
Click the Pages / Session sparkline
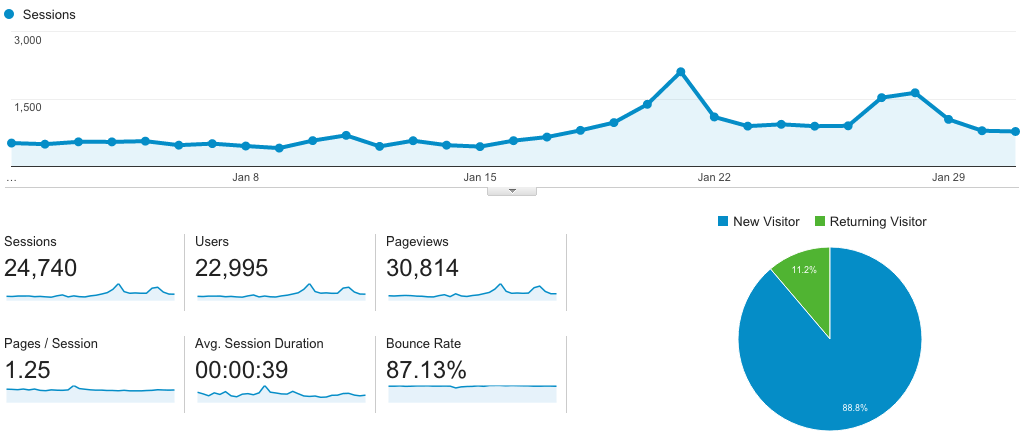pos(90,394)
